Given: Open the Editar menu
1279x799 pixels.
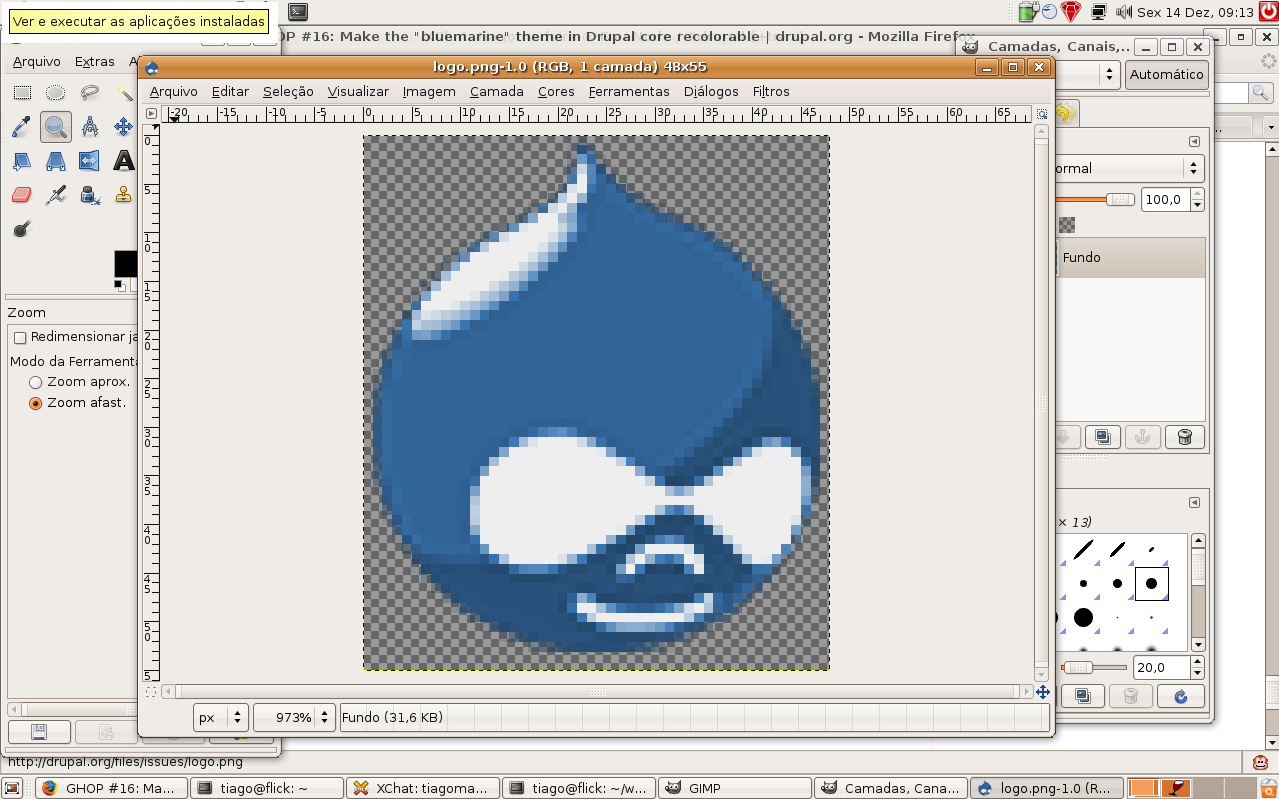Looking at the screenshot, I should 230,91.
